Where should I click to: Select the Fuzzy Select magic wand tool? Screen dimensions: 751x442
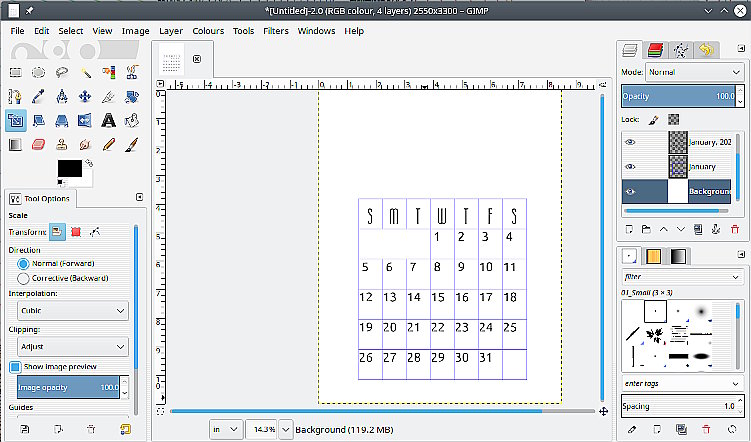pos(86,72)
